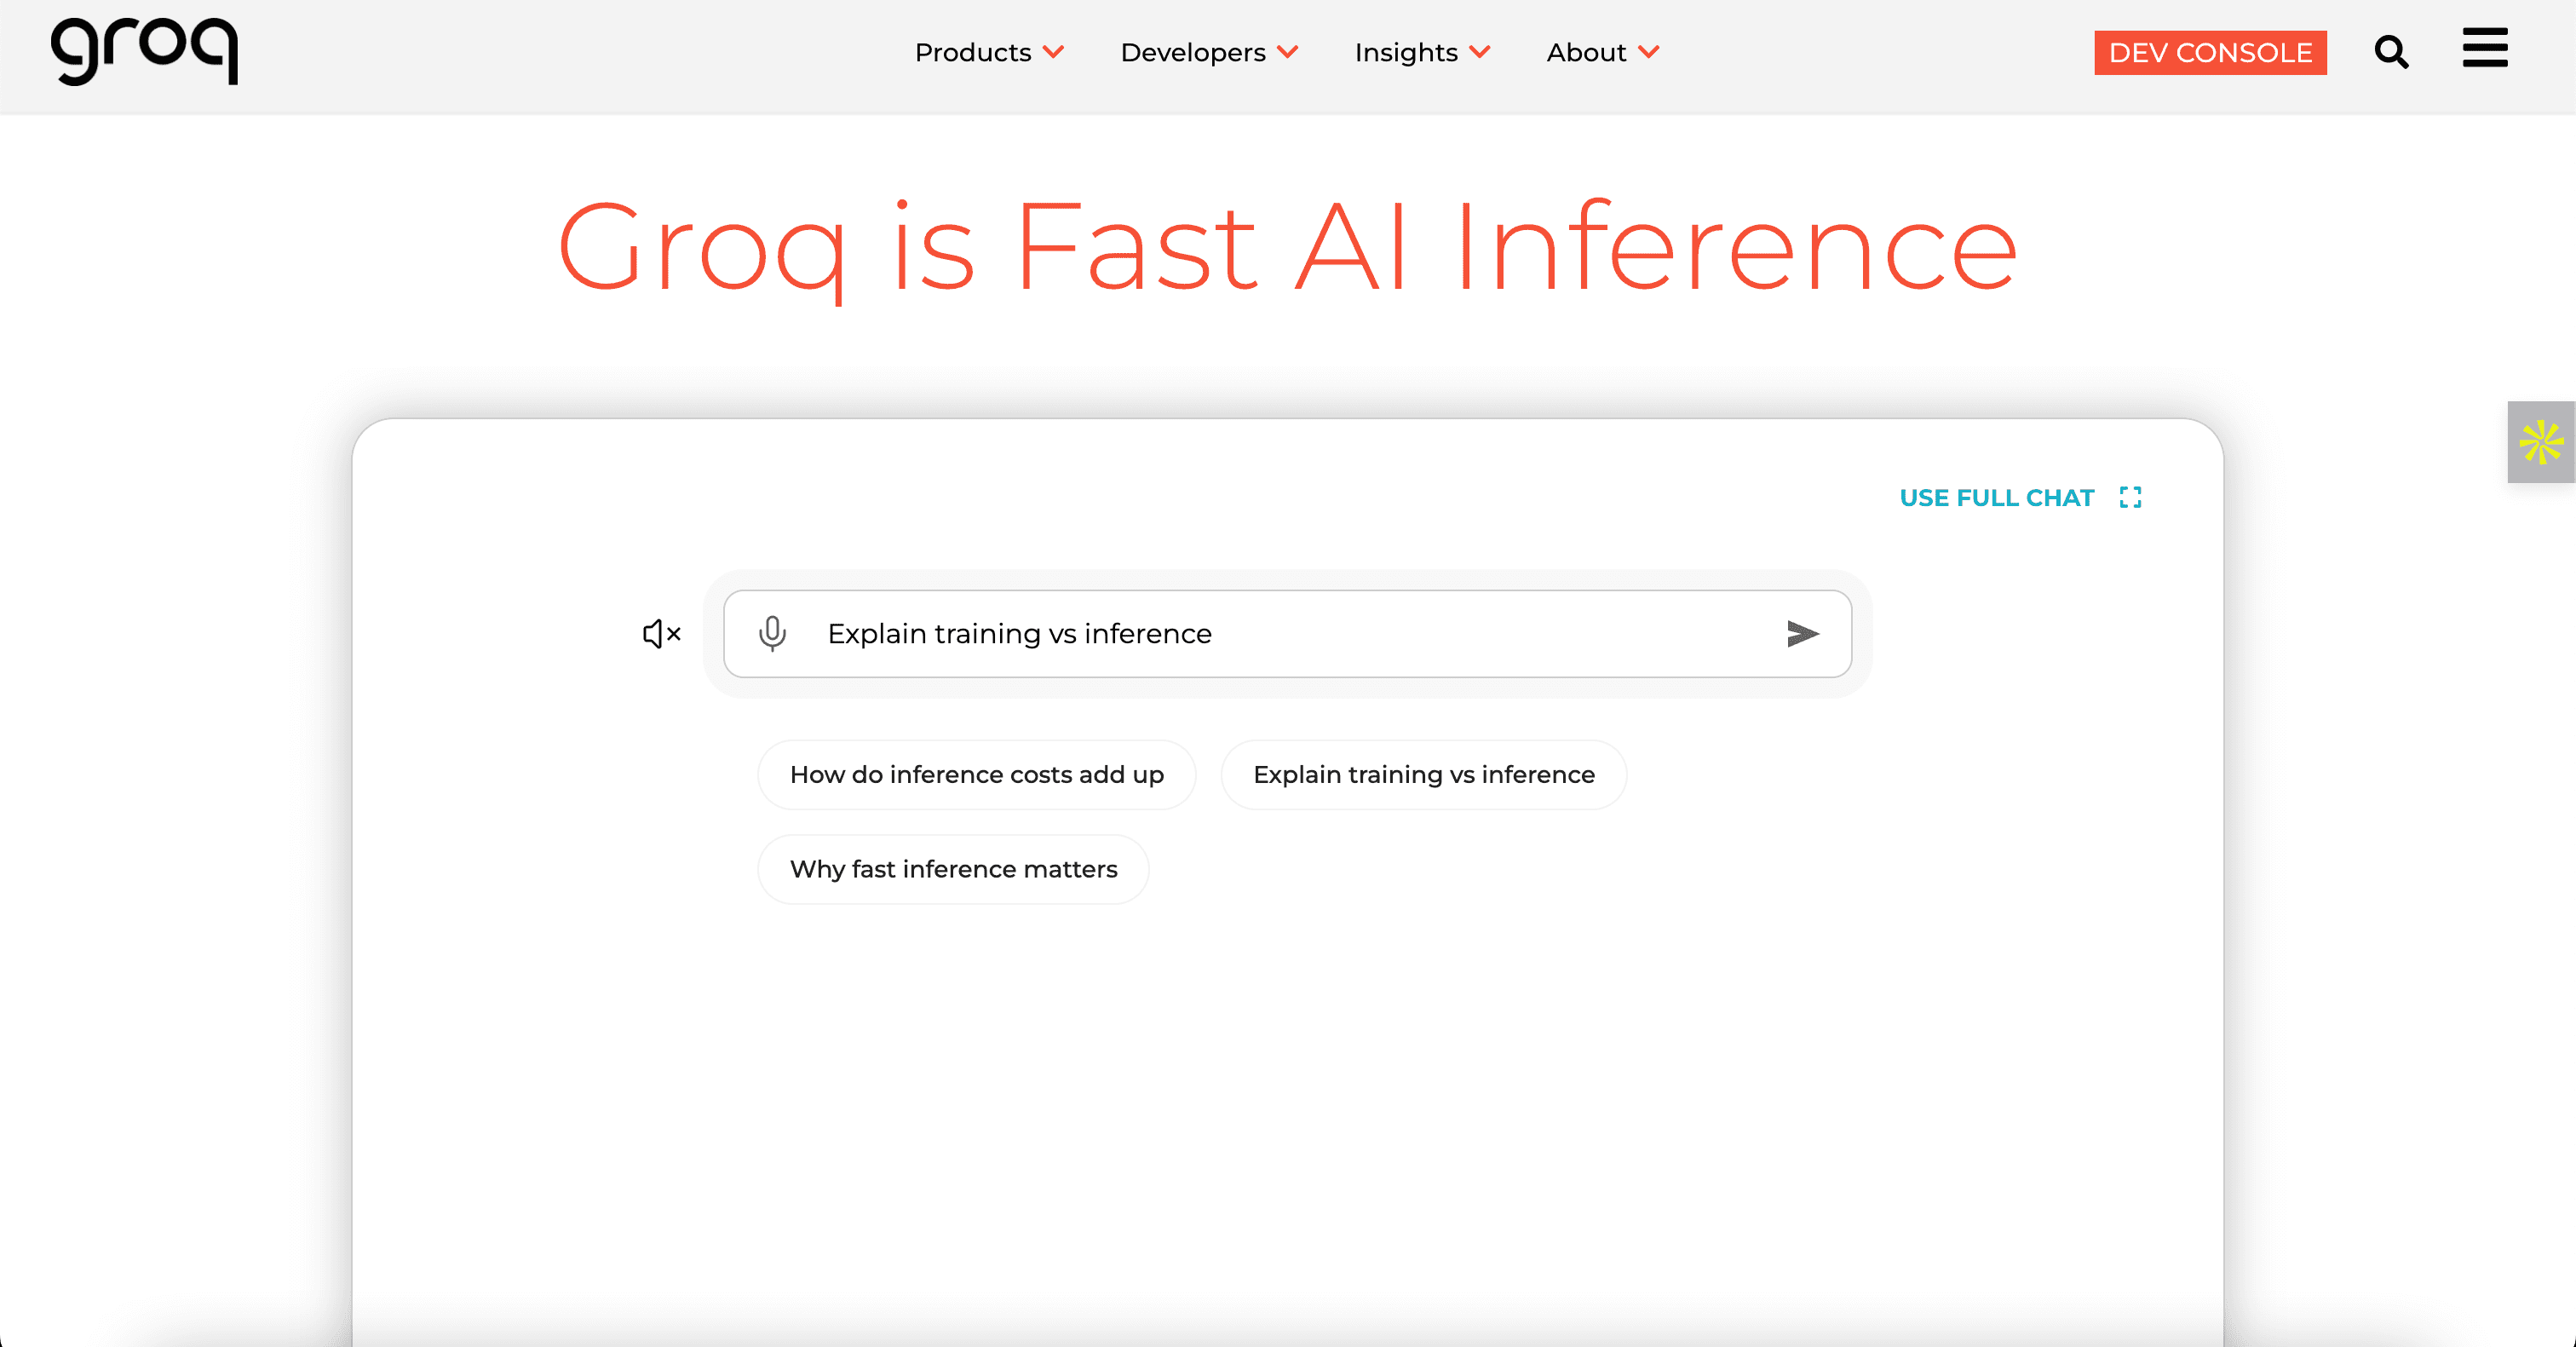Image resolution: width=2576 pixels, height=1347 pixels.
Task: Open the search magnifier icon
Action: click(2391, 52)
